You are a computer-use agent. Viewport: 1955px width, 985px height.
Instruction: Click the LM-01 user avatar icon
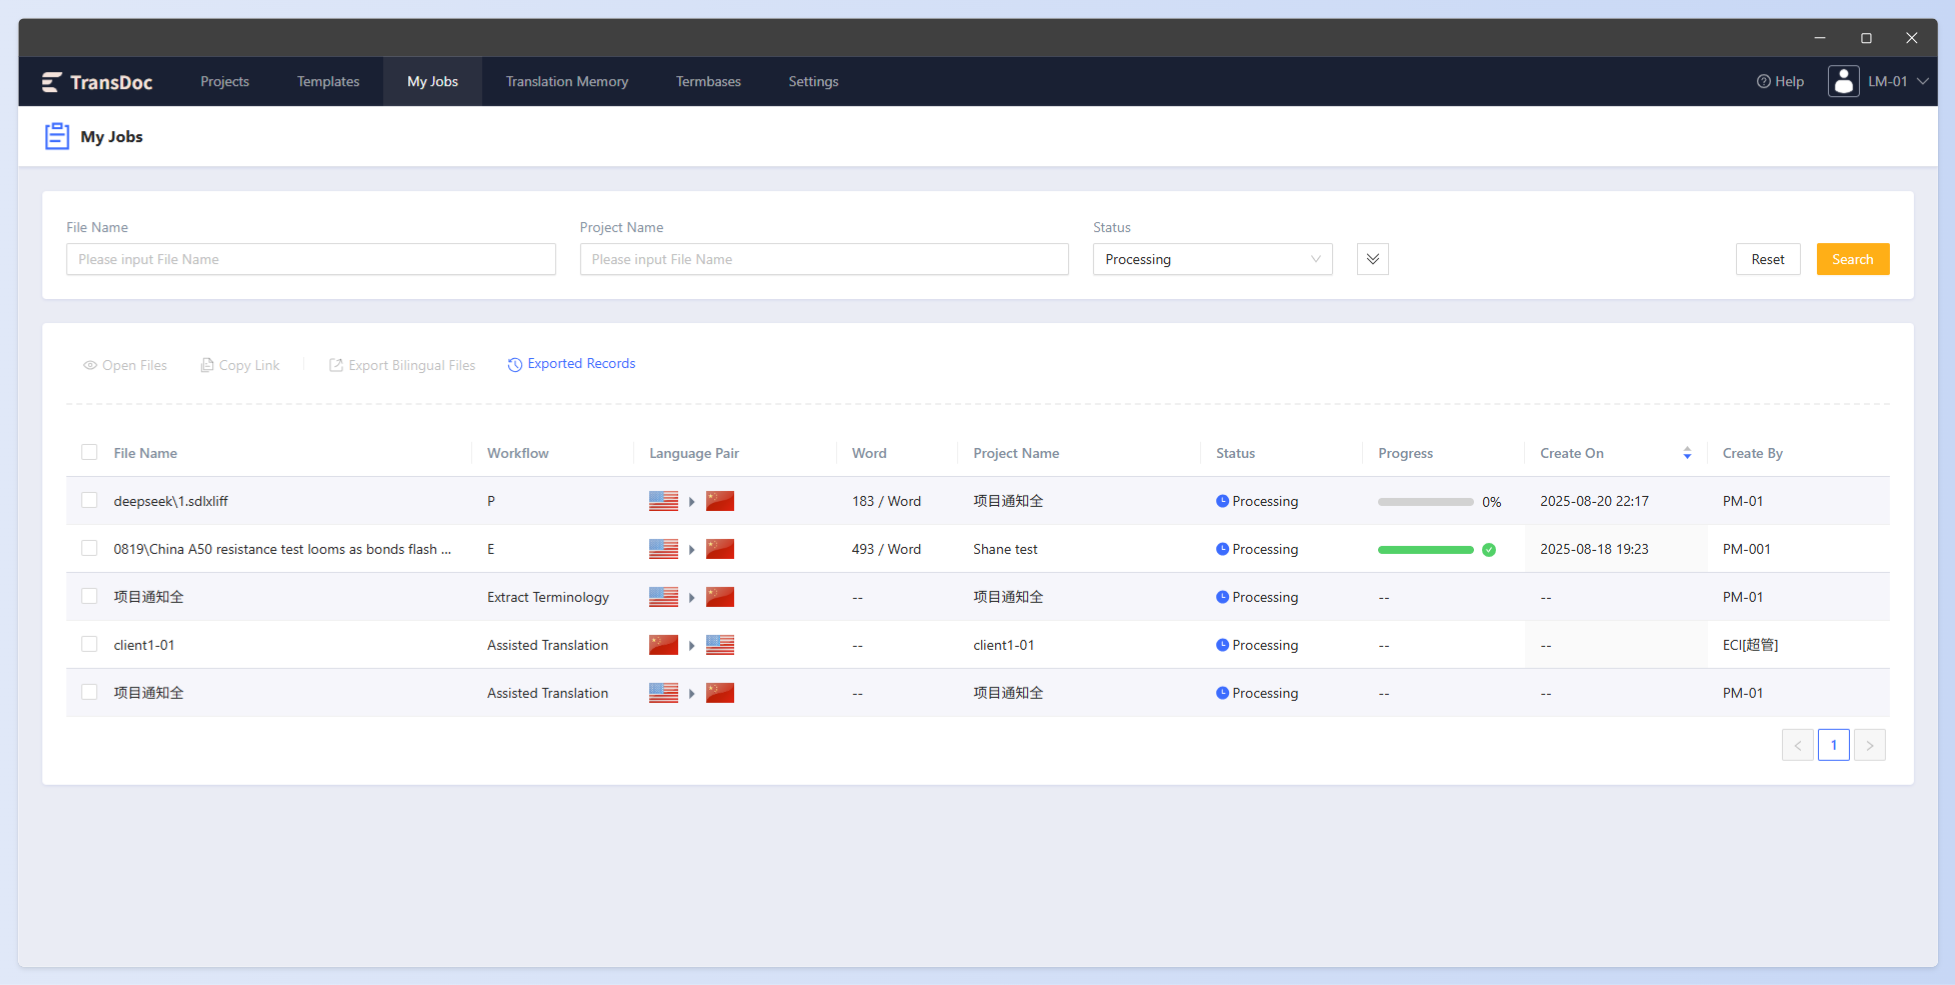(1844, 81)
